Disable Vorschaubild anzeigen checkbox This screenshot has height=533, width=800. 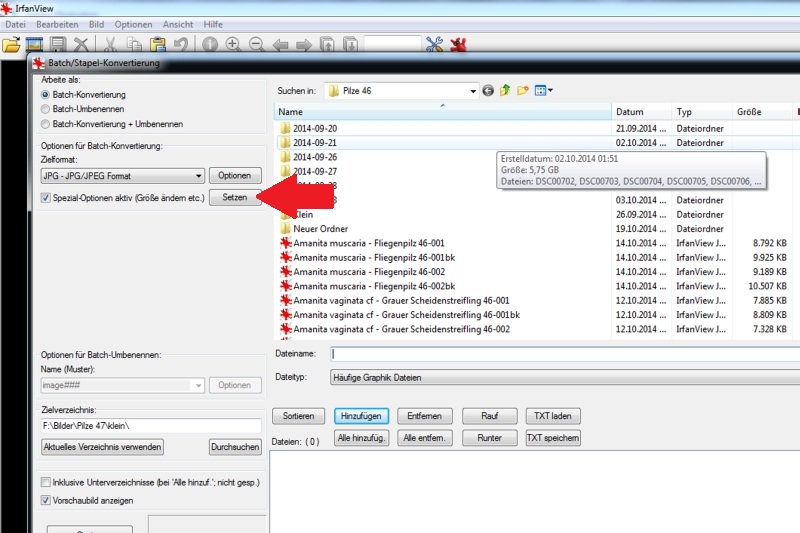click(x=46, y=500)
